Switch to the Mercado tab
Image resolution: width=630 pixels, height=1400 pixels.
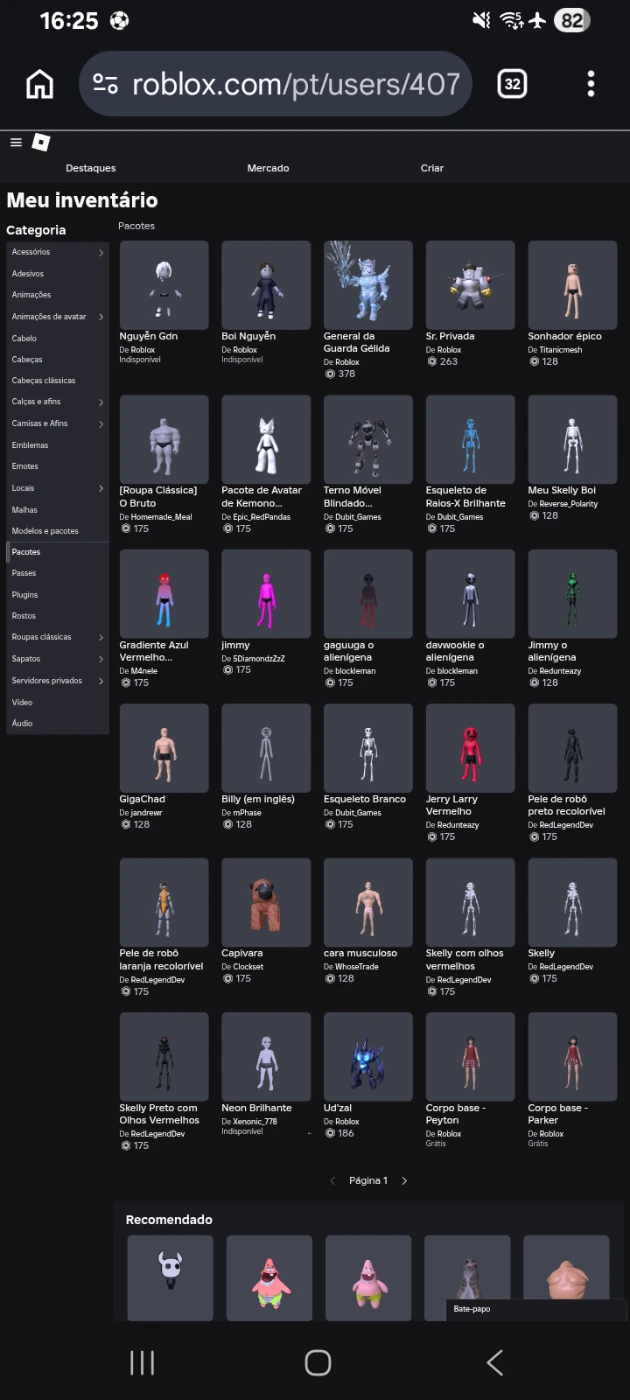point(268,168)
